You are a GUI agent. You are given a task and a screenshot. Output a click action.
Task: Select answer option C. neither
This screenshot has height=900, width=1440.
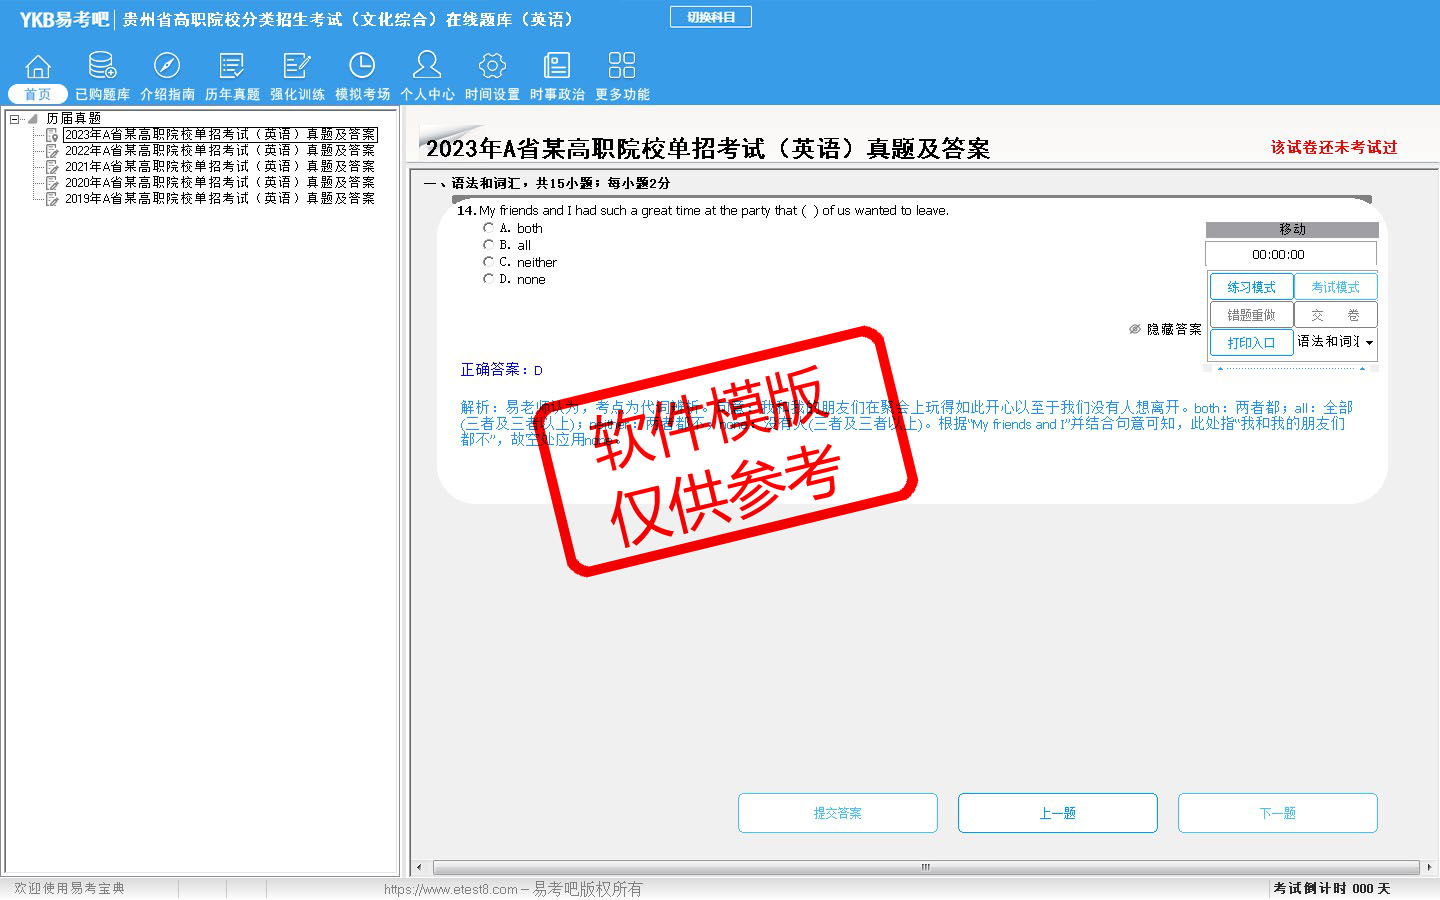pyautogui.click(x=488, y=262)
